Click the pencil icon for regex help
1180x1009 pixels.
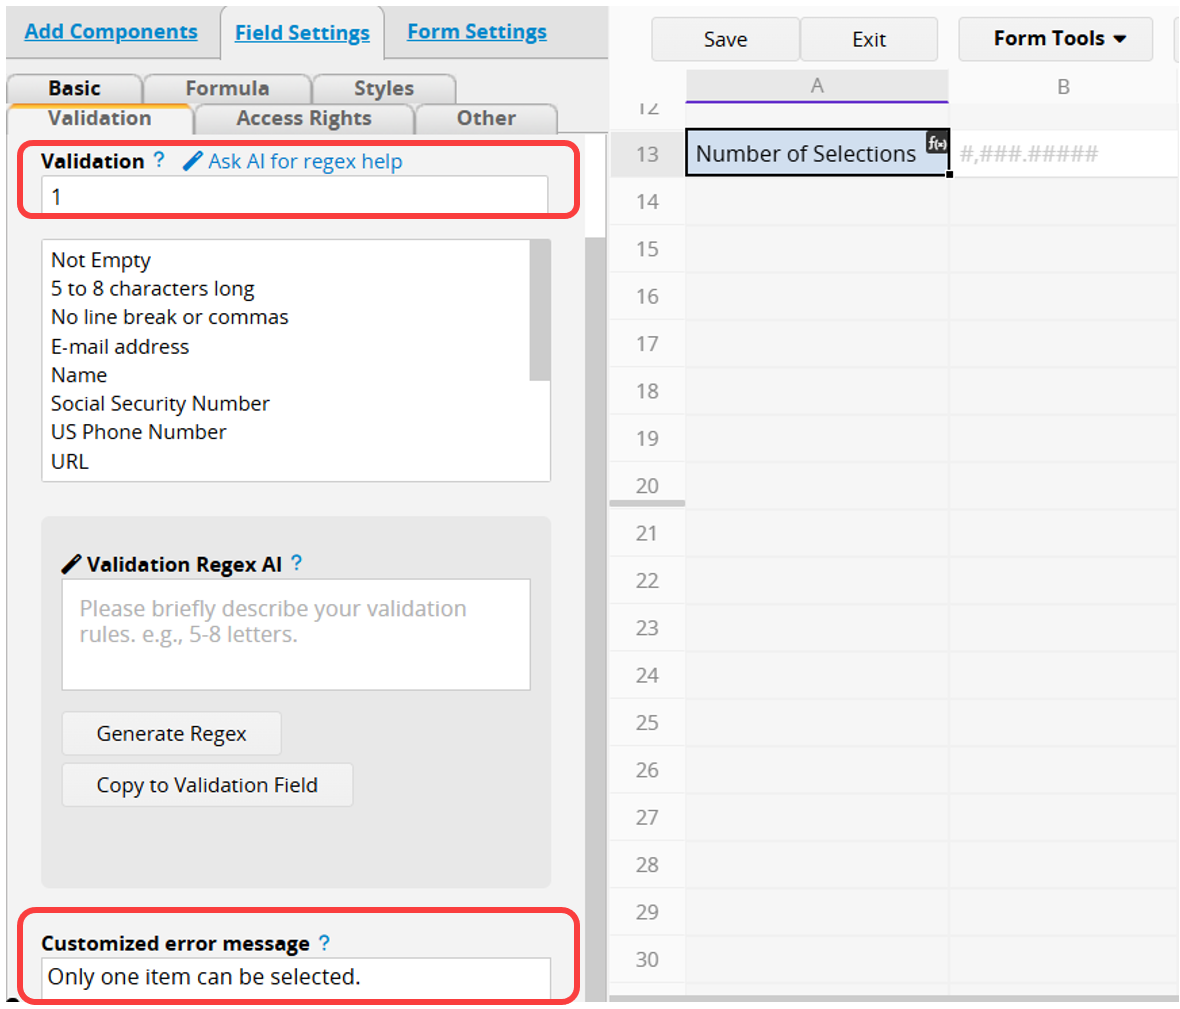193,161
